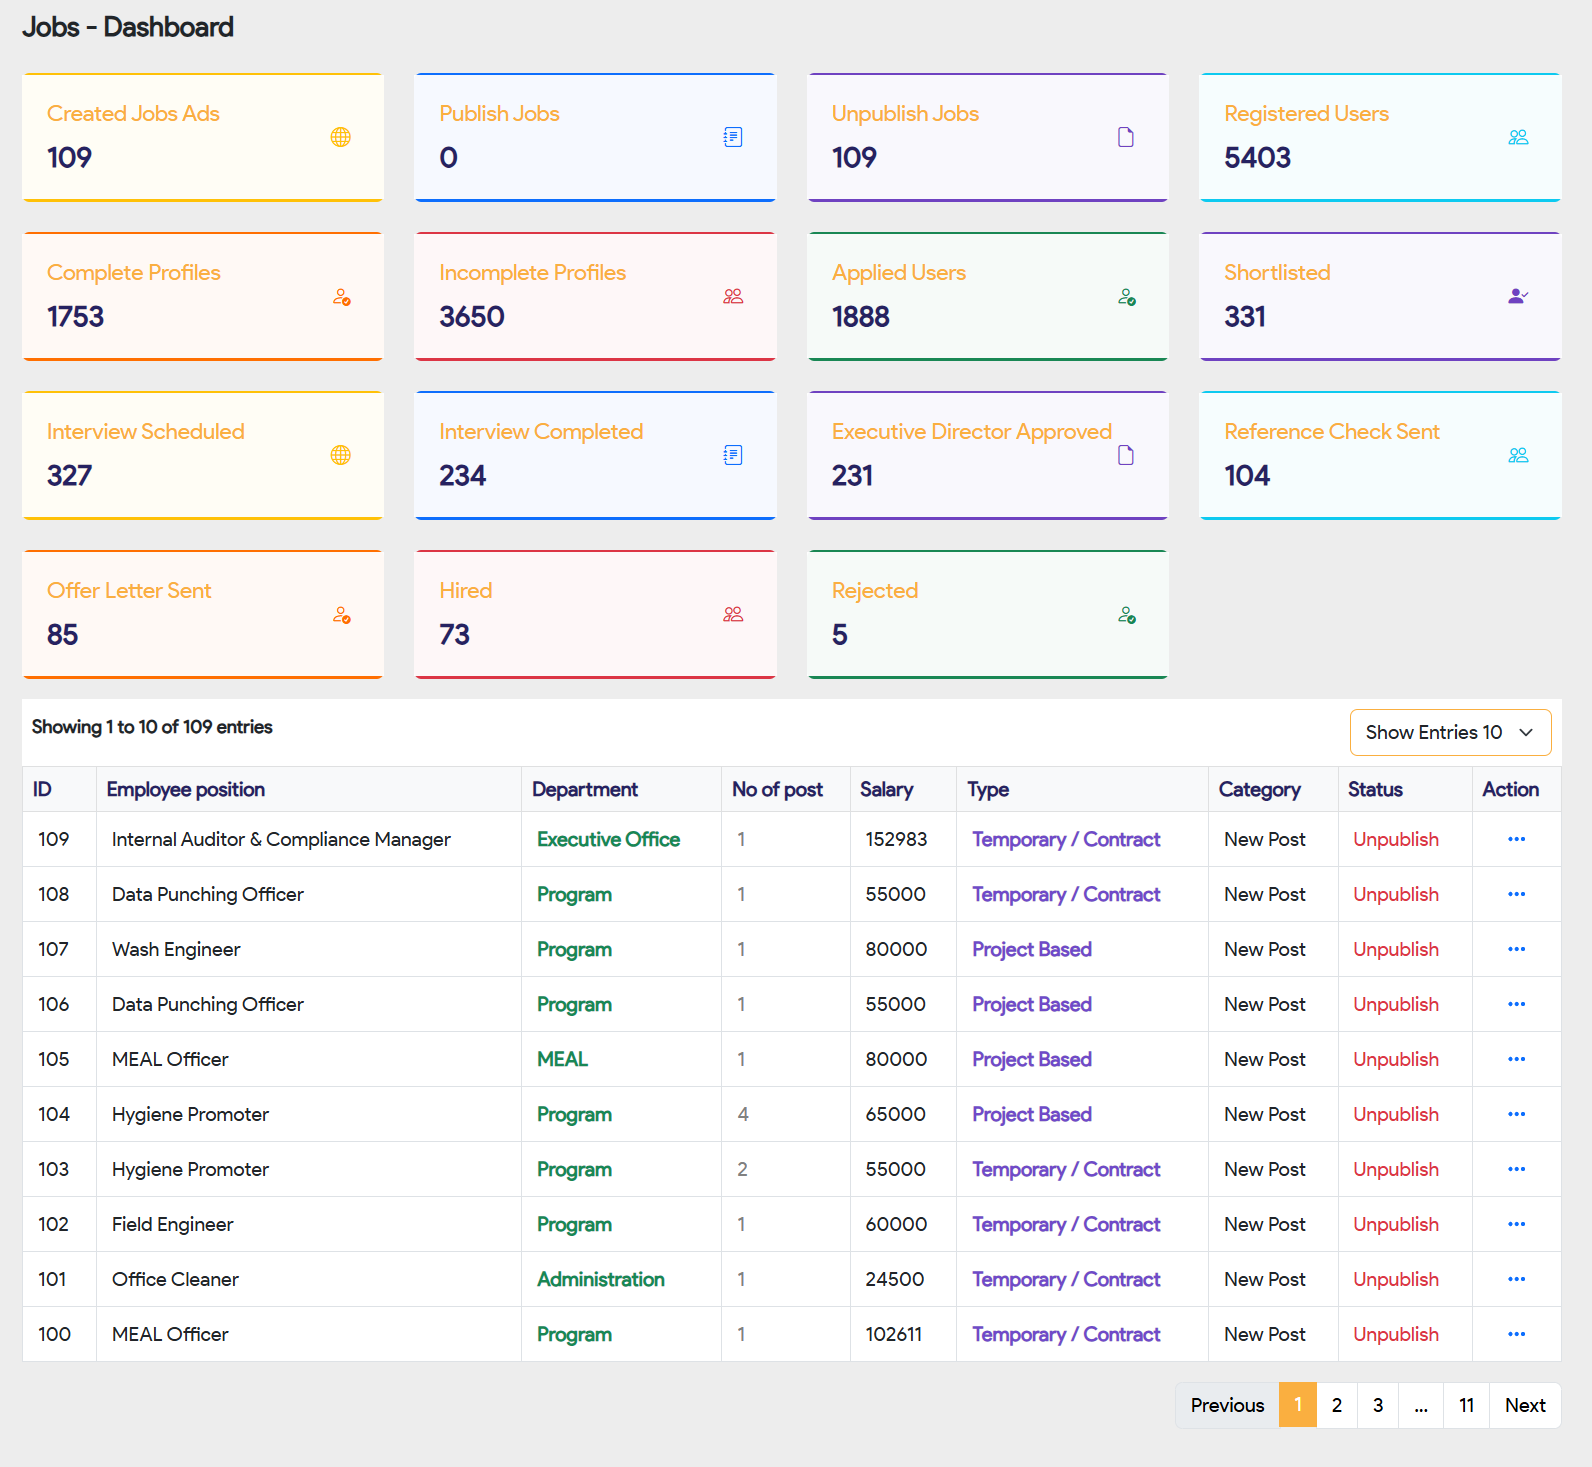Open action menu for Office Cleaner row
This screenshot has height=1467, width=1592.
1516,1279
